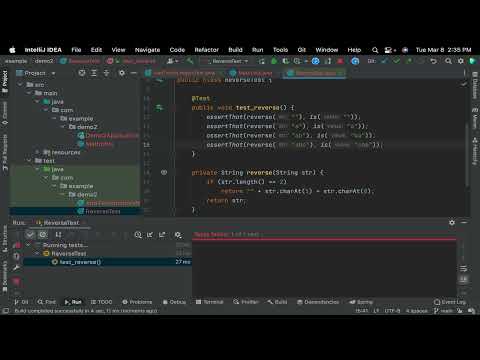Hide the Project panel with minus icon
Viewport: 480px width, 360px height.
[134, 73]
